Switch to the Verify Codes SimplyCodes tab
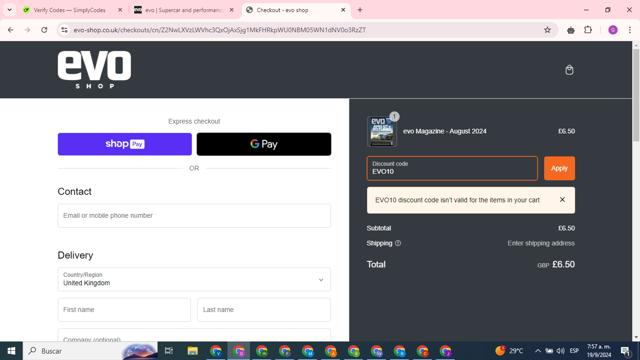The width and height of the screenshot is (640, 360). 69,10
